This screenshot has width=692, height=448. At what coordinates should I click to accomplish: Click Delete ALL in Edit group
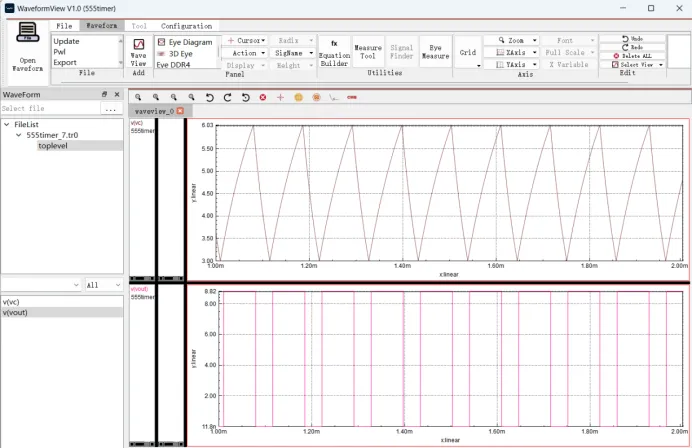[632, 56]
